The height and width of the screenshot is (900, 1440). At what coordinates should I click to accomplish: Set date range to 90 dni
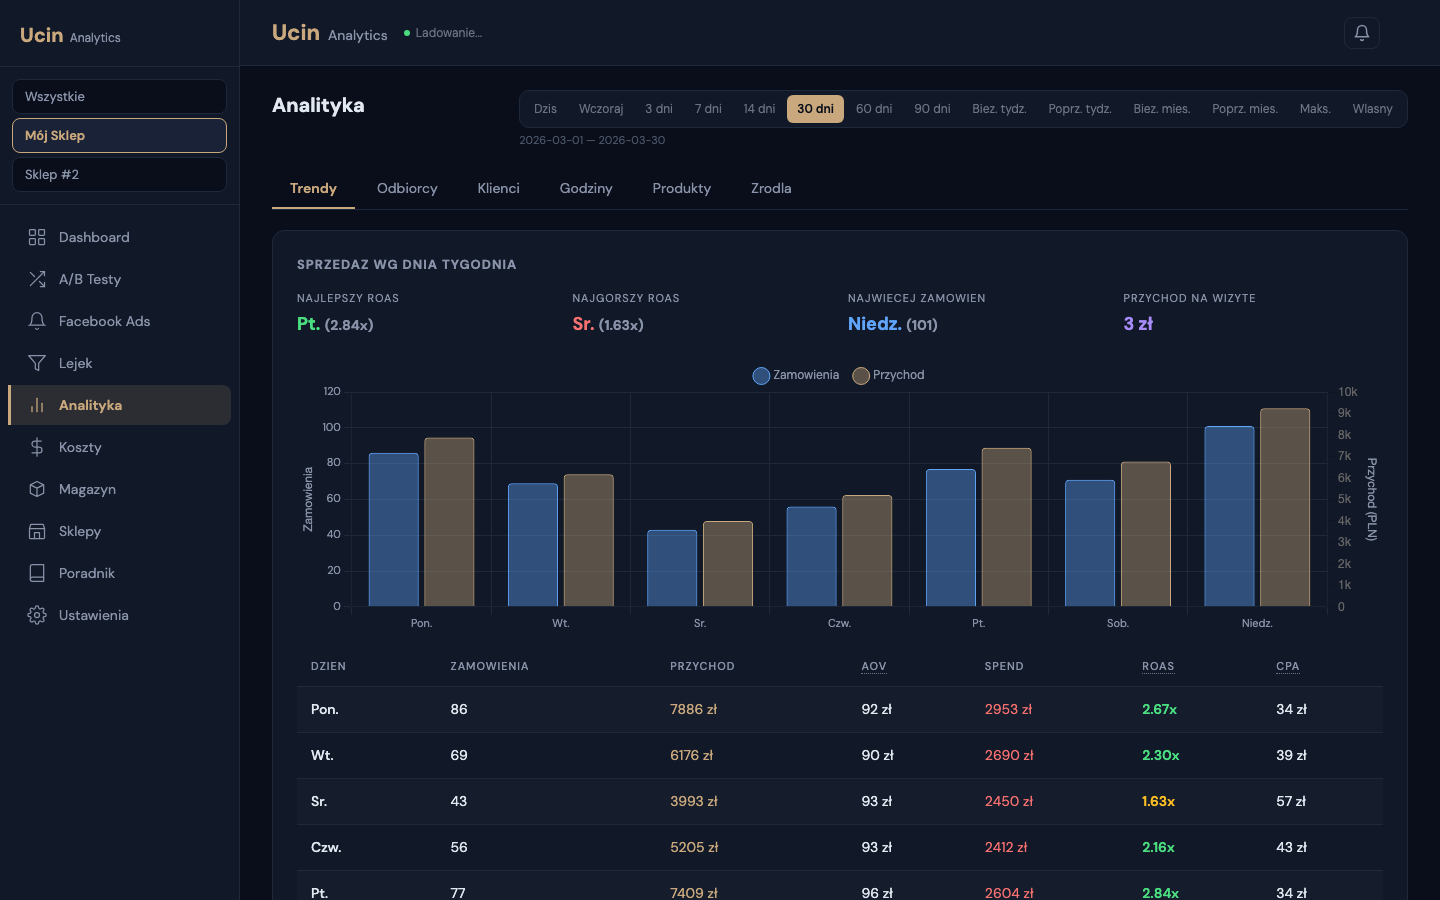932,109
